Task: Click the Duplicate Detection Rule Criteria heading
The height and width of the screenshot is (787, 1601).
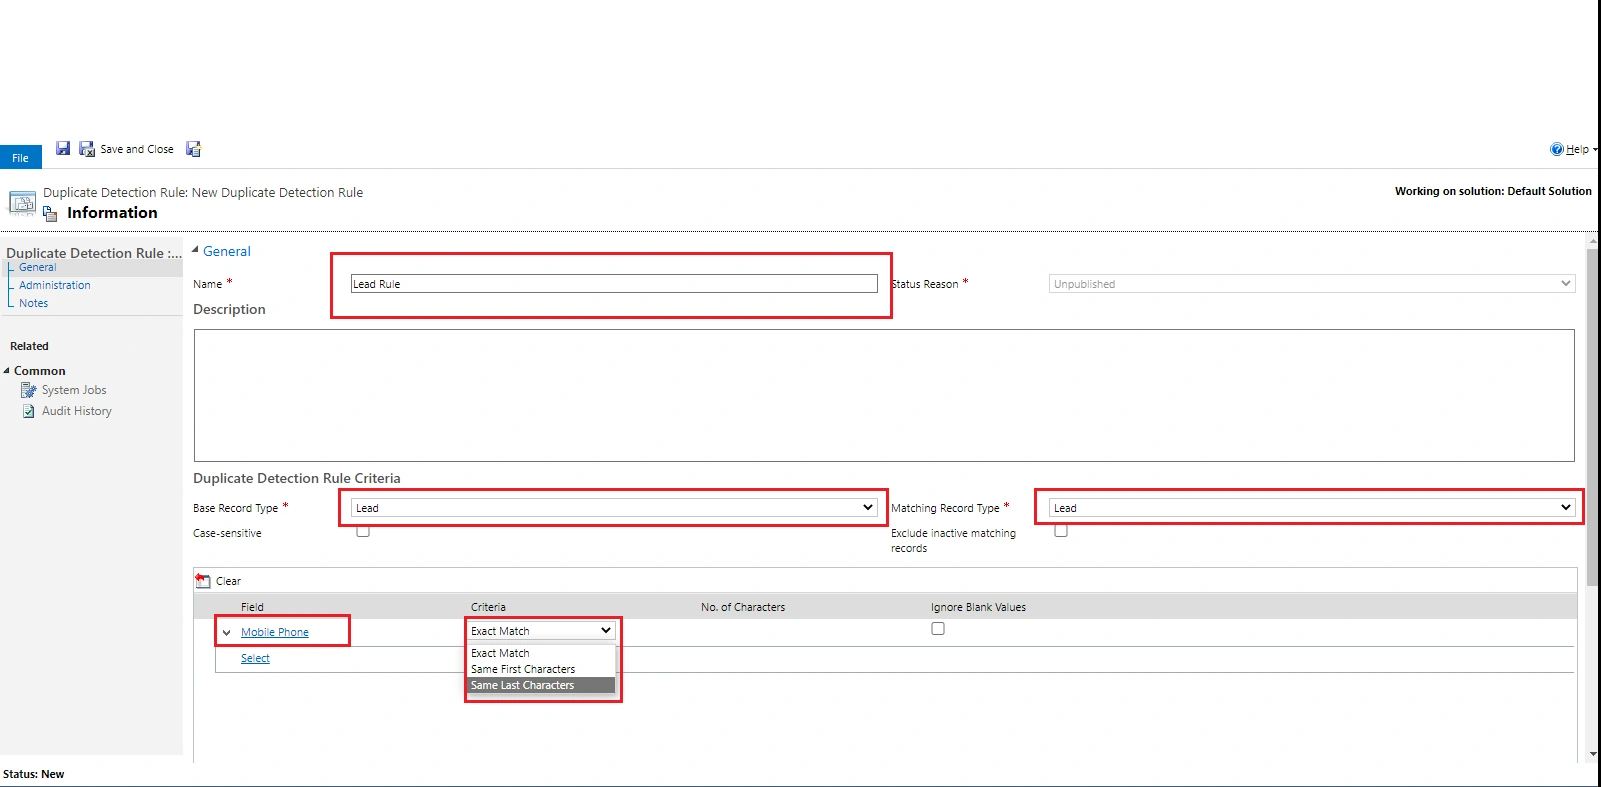Action: [x=297, y=478]
